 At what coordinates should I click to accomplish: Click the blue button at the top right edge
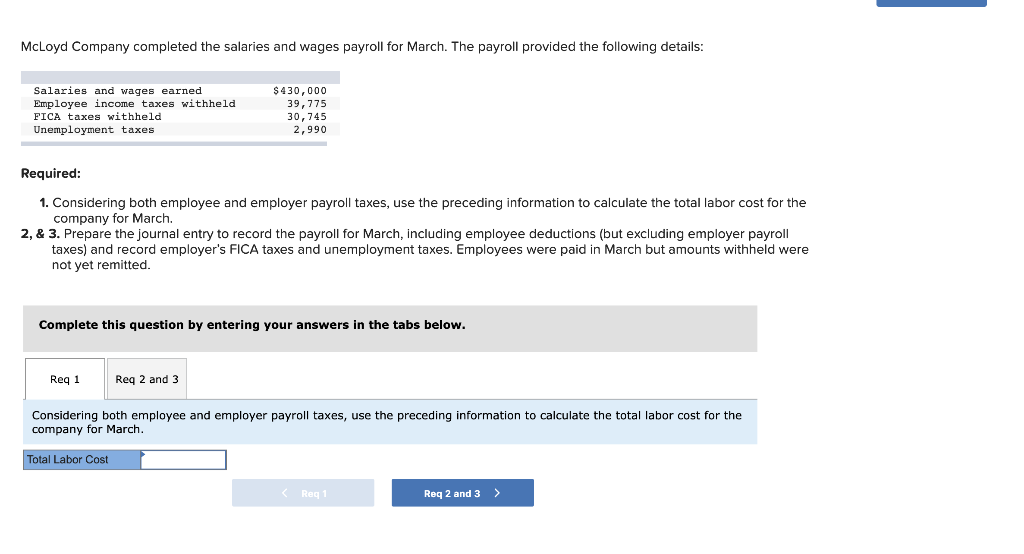coord(931,3)
